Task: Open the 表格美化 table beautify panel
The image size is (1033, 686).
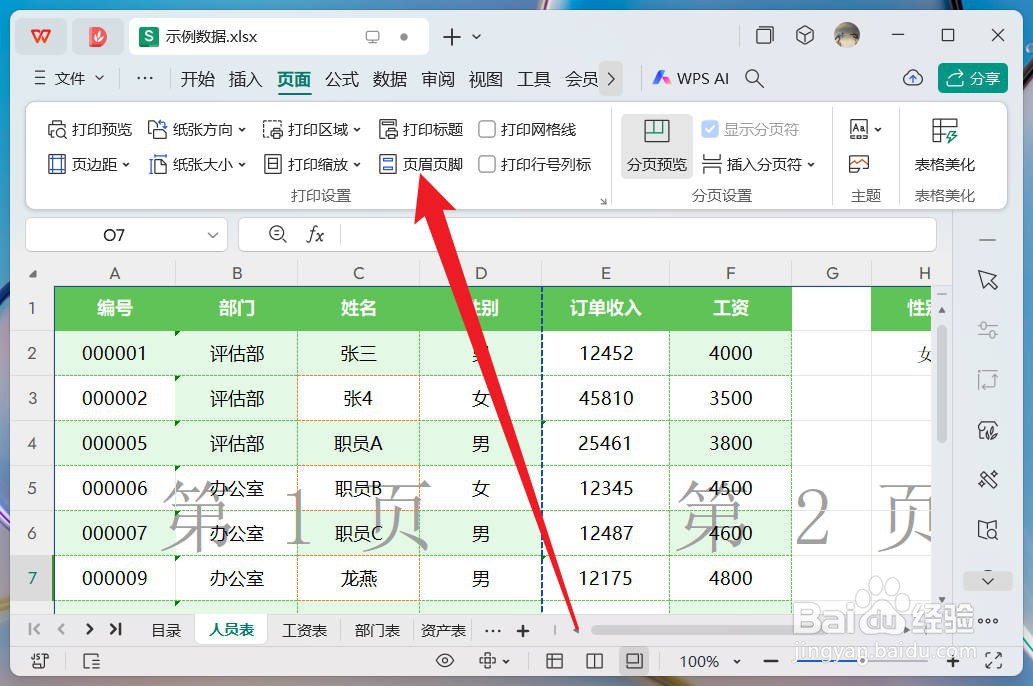Action: [x=943, y=145]
